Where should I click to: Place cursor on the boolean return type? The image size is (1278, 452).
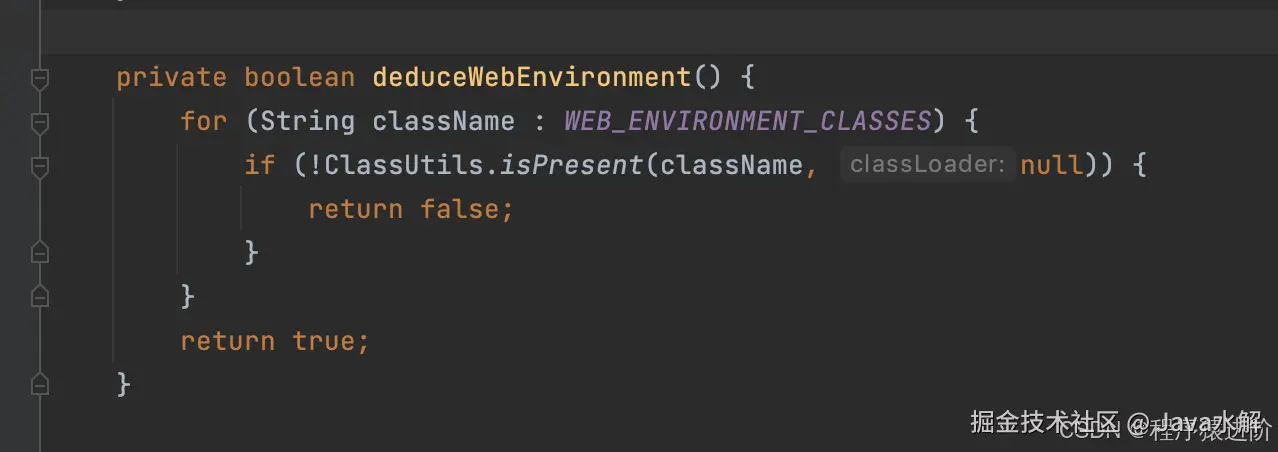(299, 78)
